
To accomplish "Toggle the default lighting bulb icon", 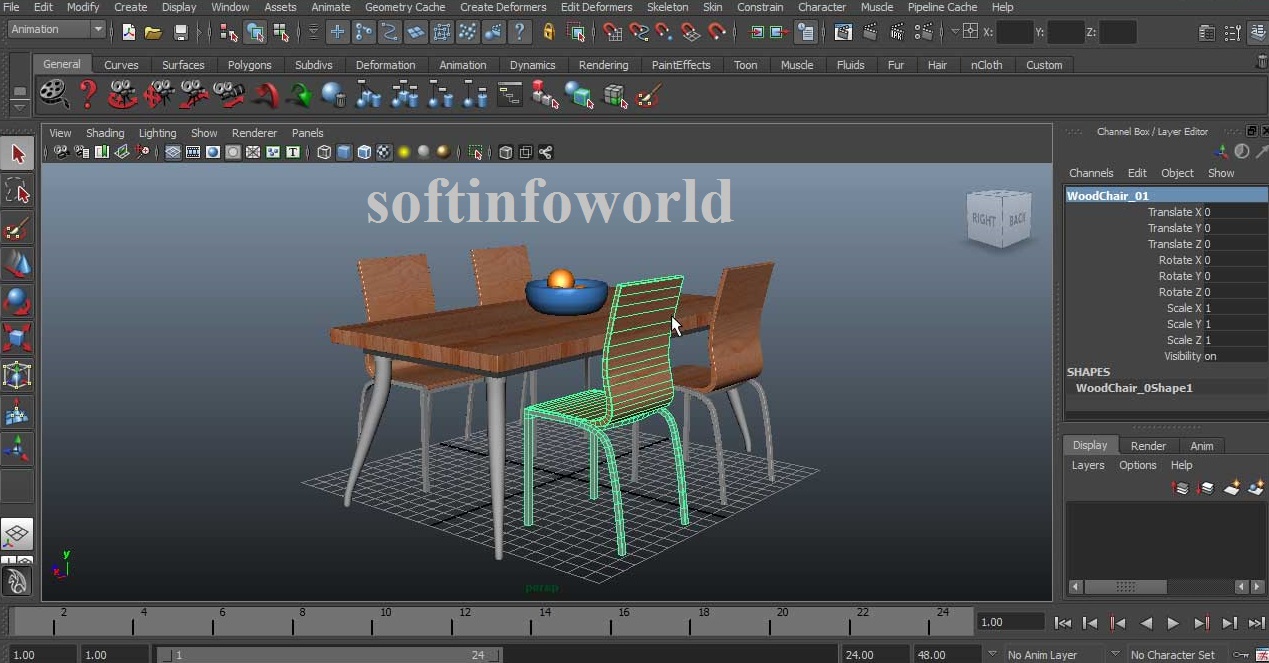I will [403, 152].
